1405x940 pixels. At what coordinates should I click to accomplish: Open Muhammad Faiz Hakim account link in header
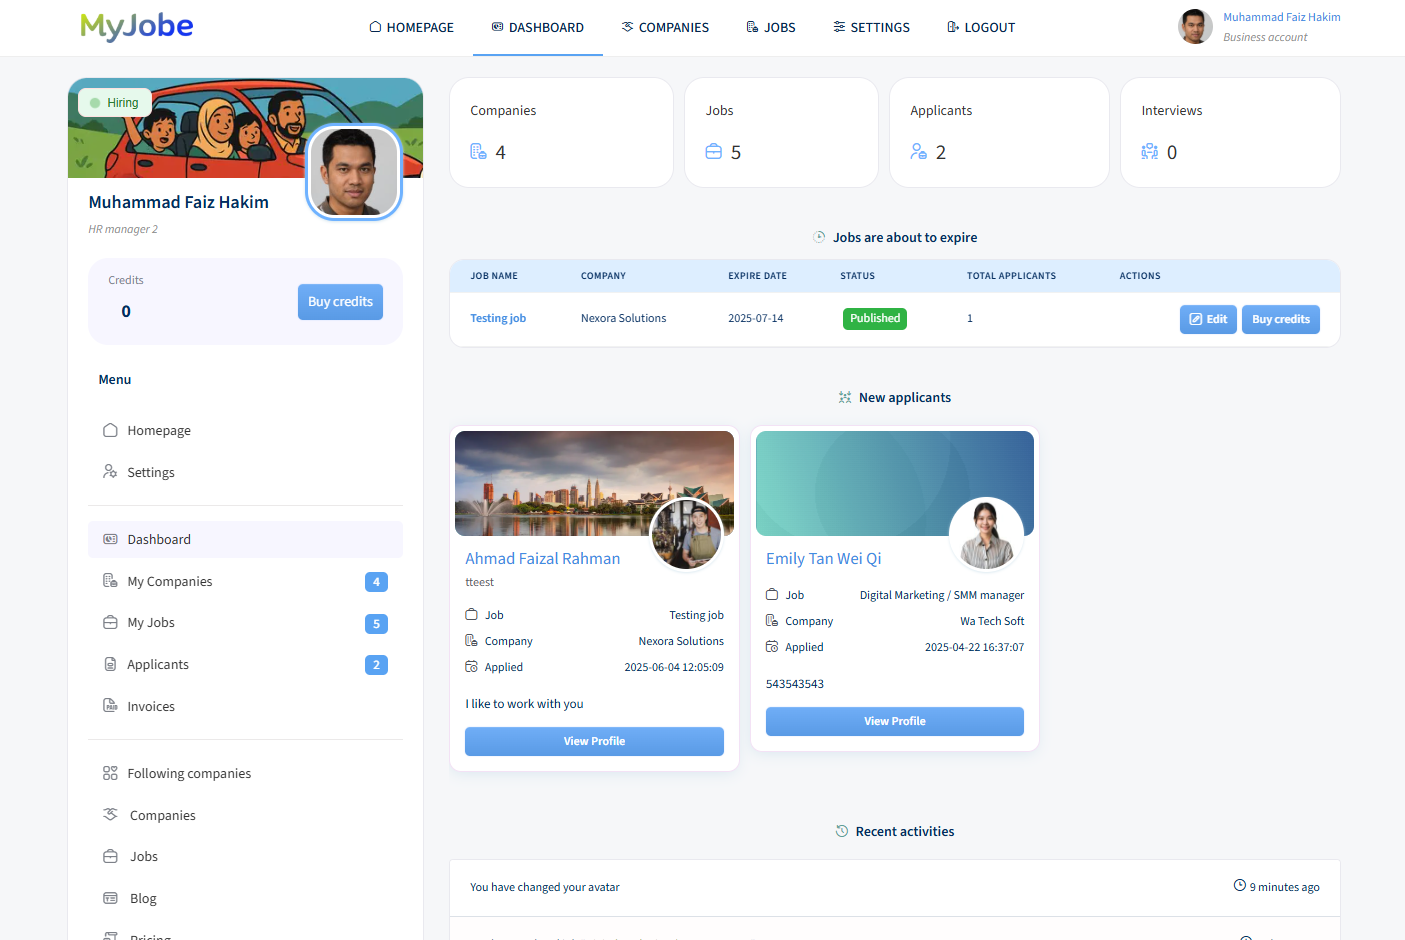(x=1282, y=17)
